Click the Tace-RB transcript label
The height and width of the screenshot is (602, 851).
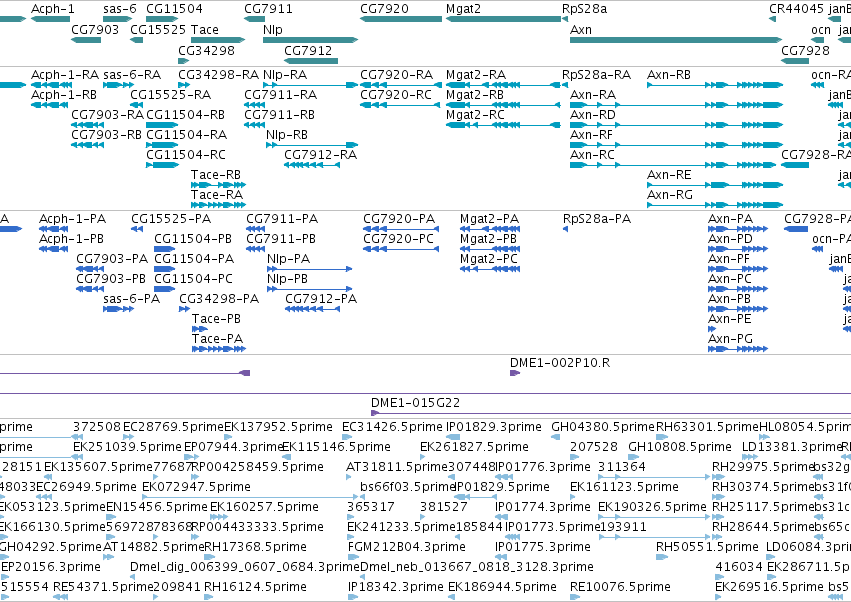tap(216, 175)
